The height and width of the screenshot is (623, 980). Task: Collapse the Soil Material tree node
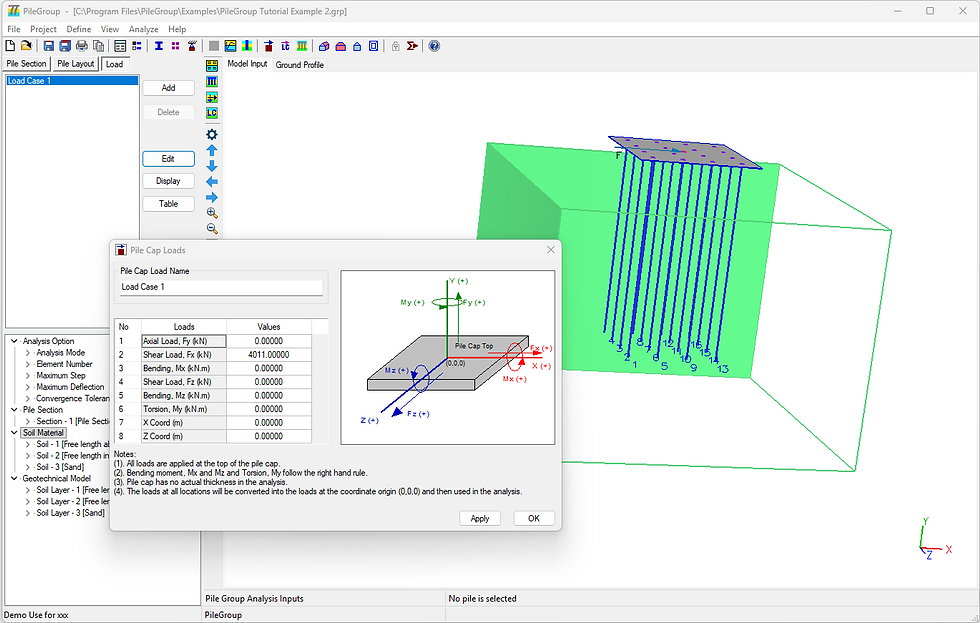[14, 432]
